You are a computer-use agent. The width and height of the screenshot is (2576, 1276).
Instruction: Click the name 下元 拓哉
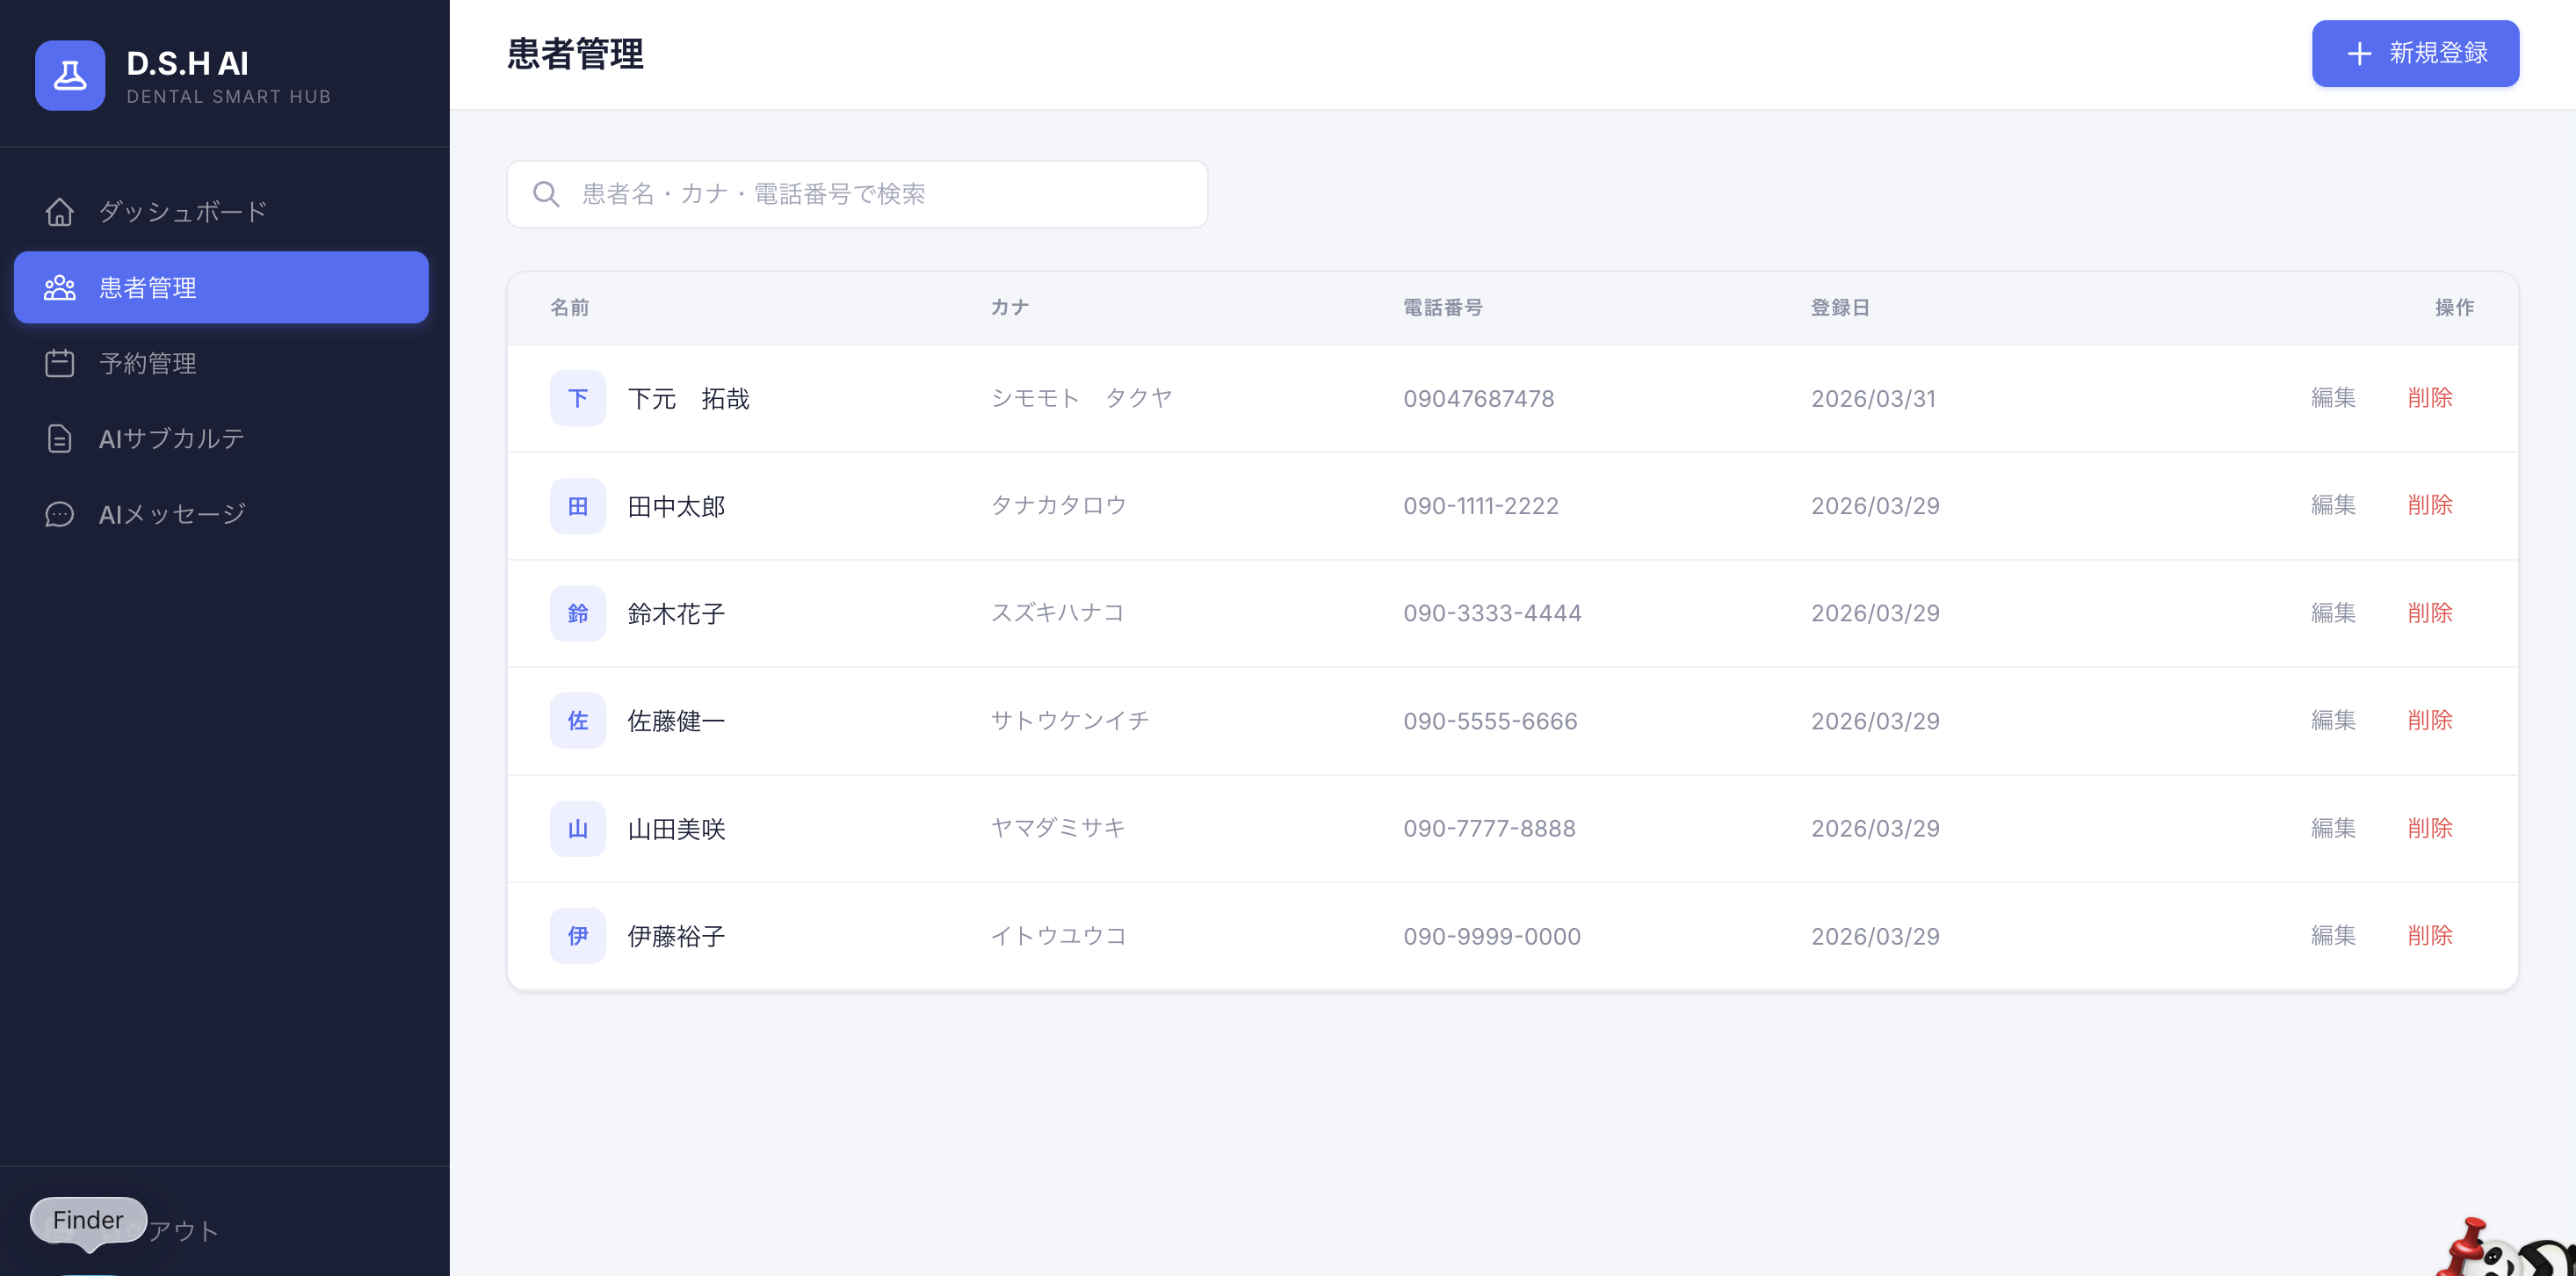tap(689, 399)
